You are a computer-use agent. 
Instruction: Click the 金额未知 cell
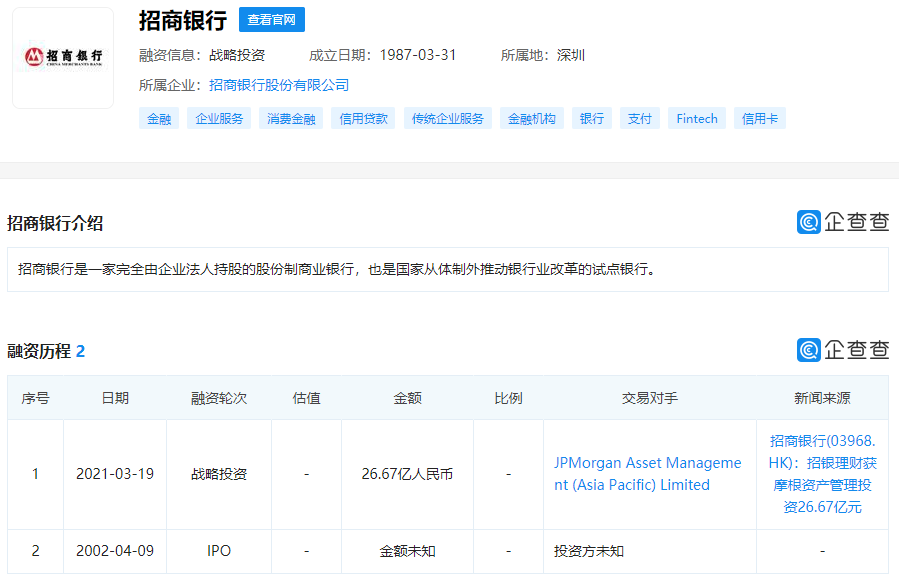click(408, 551)
